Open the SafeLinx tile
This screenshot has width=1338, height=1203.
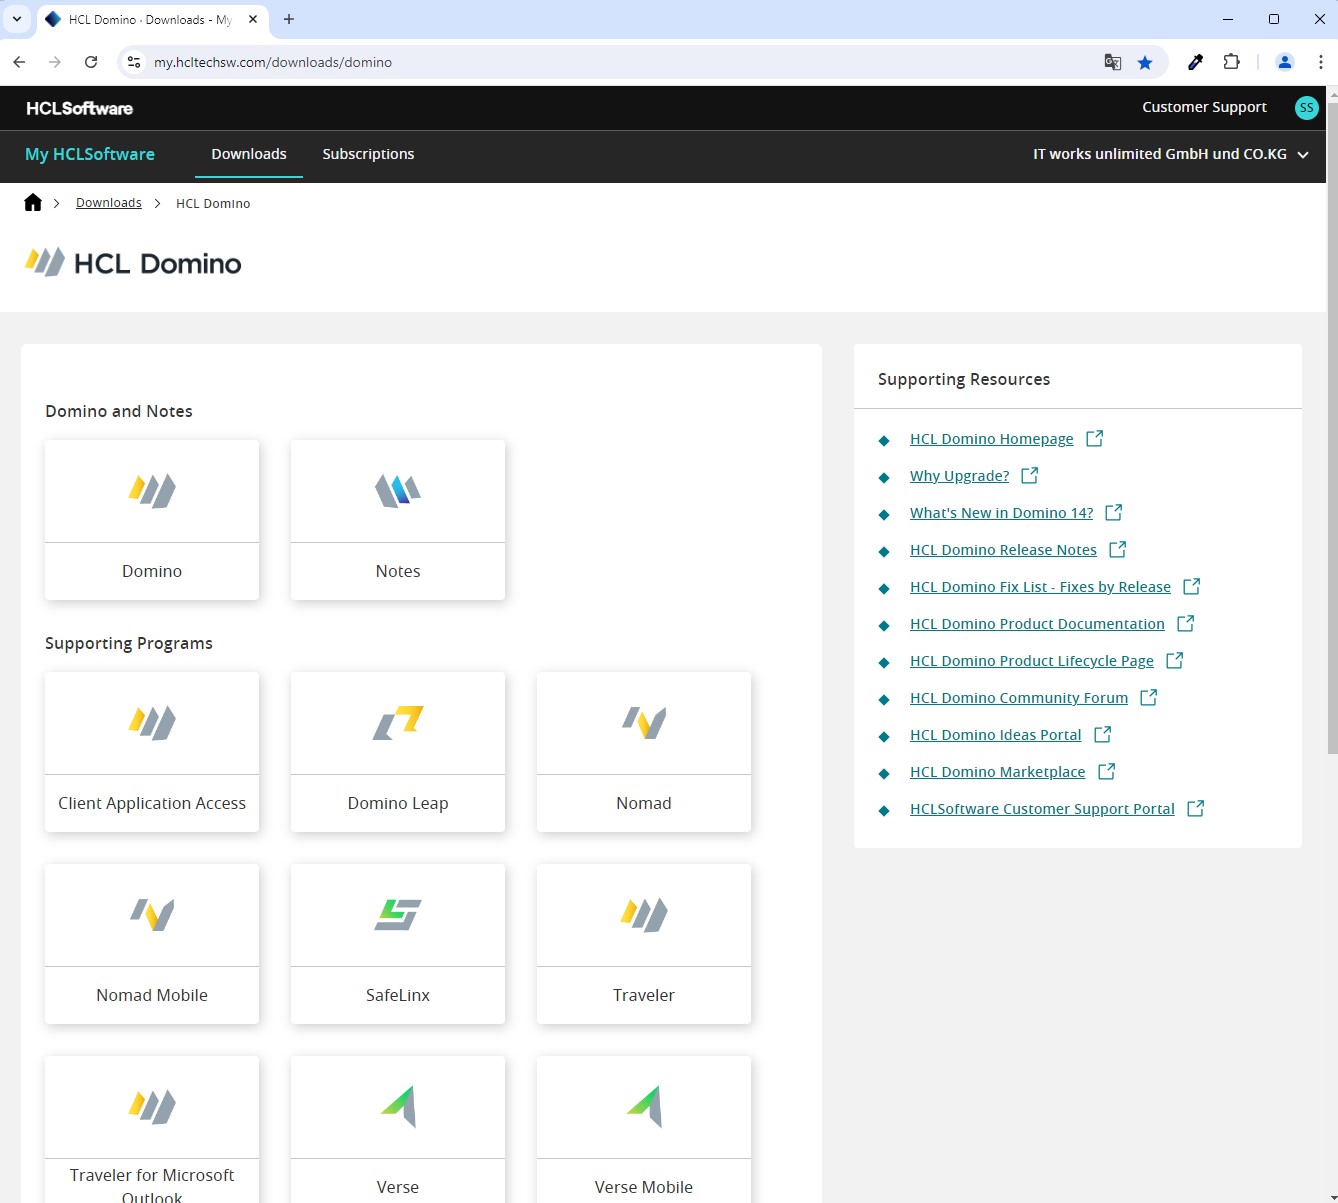click(398, 944)
